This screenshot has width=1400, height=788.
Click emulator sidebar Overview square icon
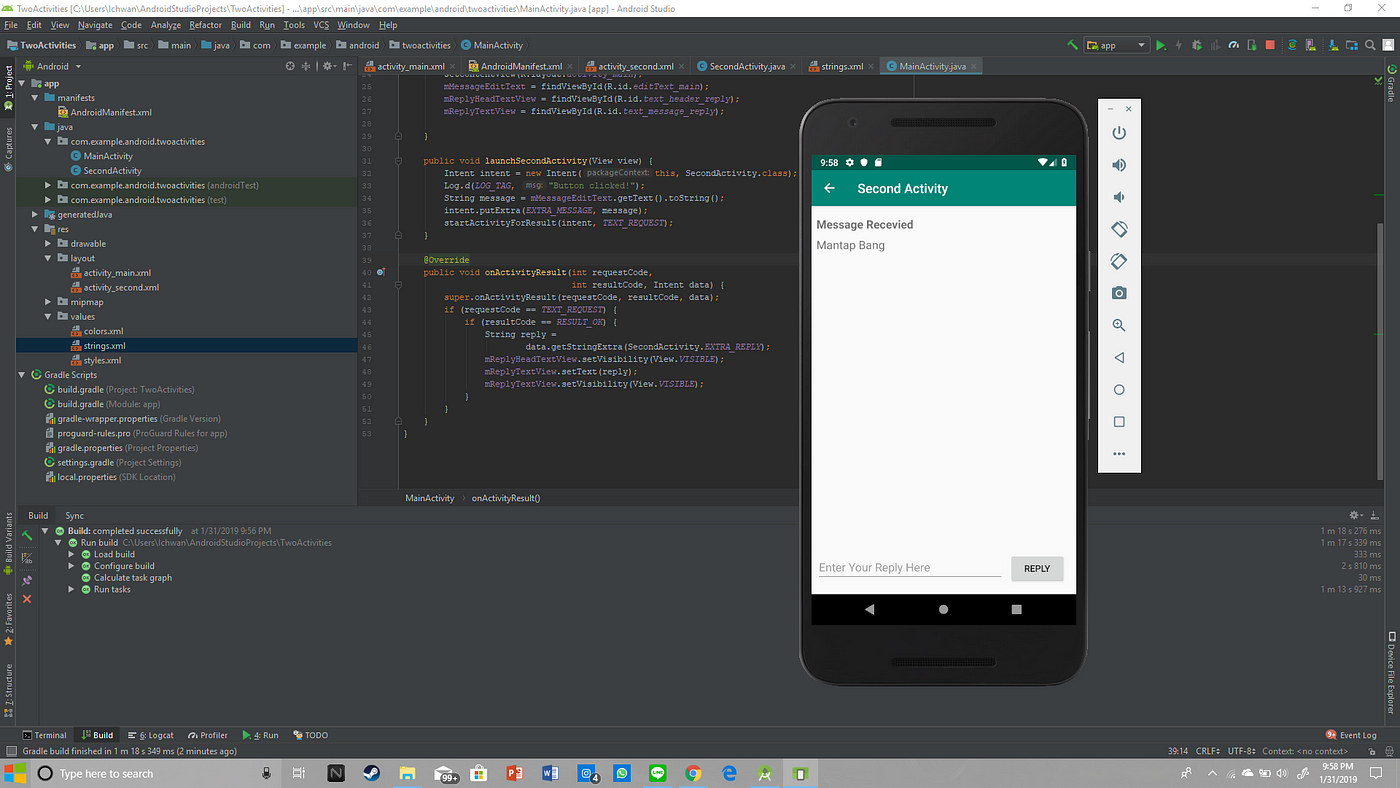pos(1119,422)
